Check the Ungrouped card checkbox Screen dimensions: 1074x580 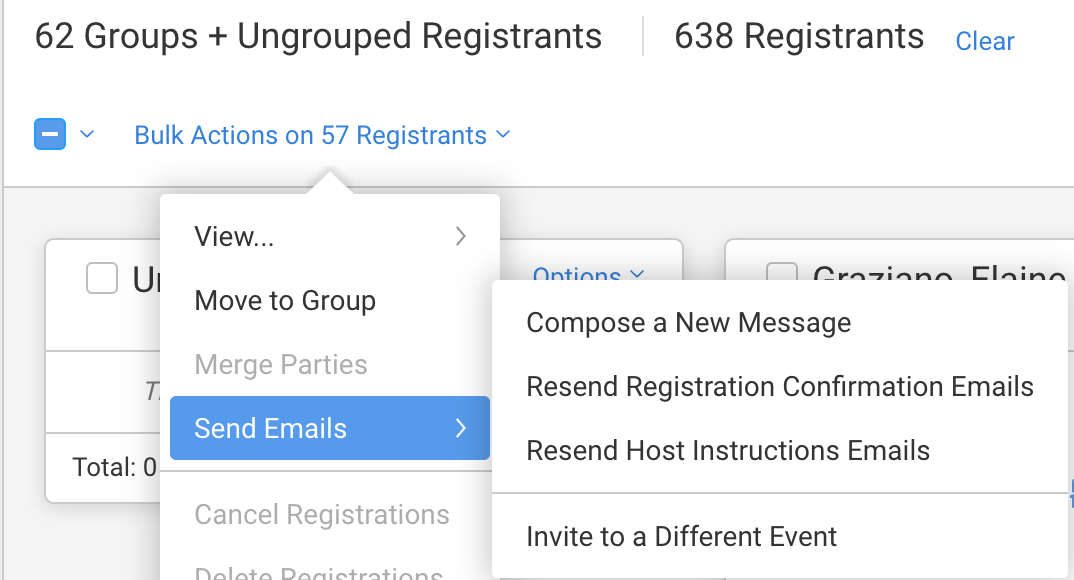pos(102,278)
